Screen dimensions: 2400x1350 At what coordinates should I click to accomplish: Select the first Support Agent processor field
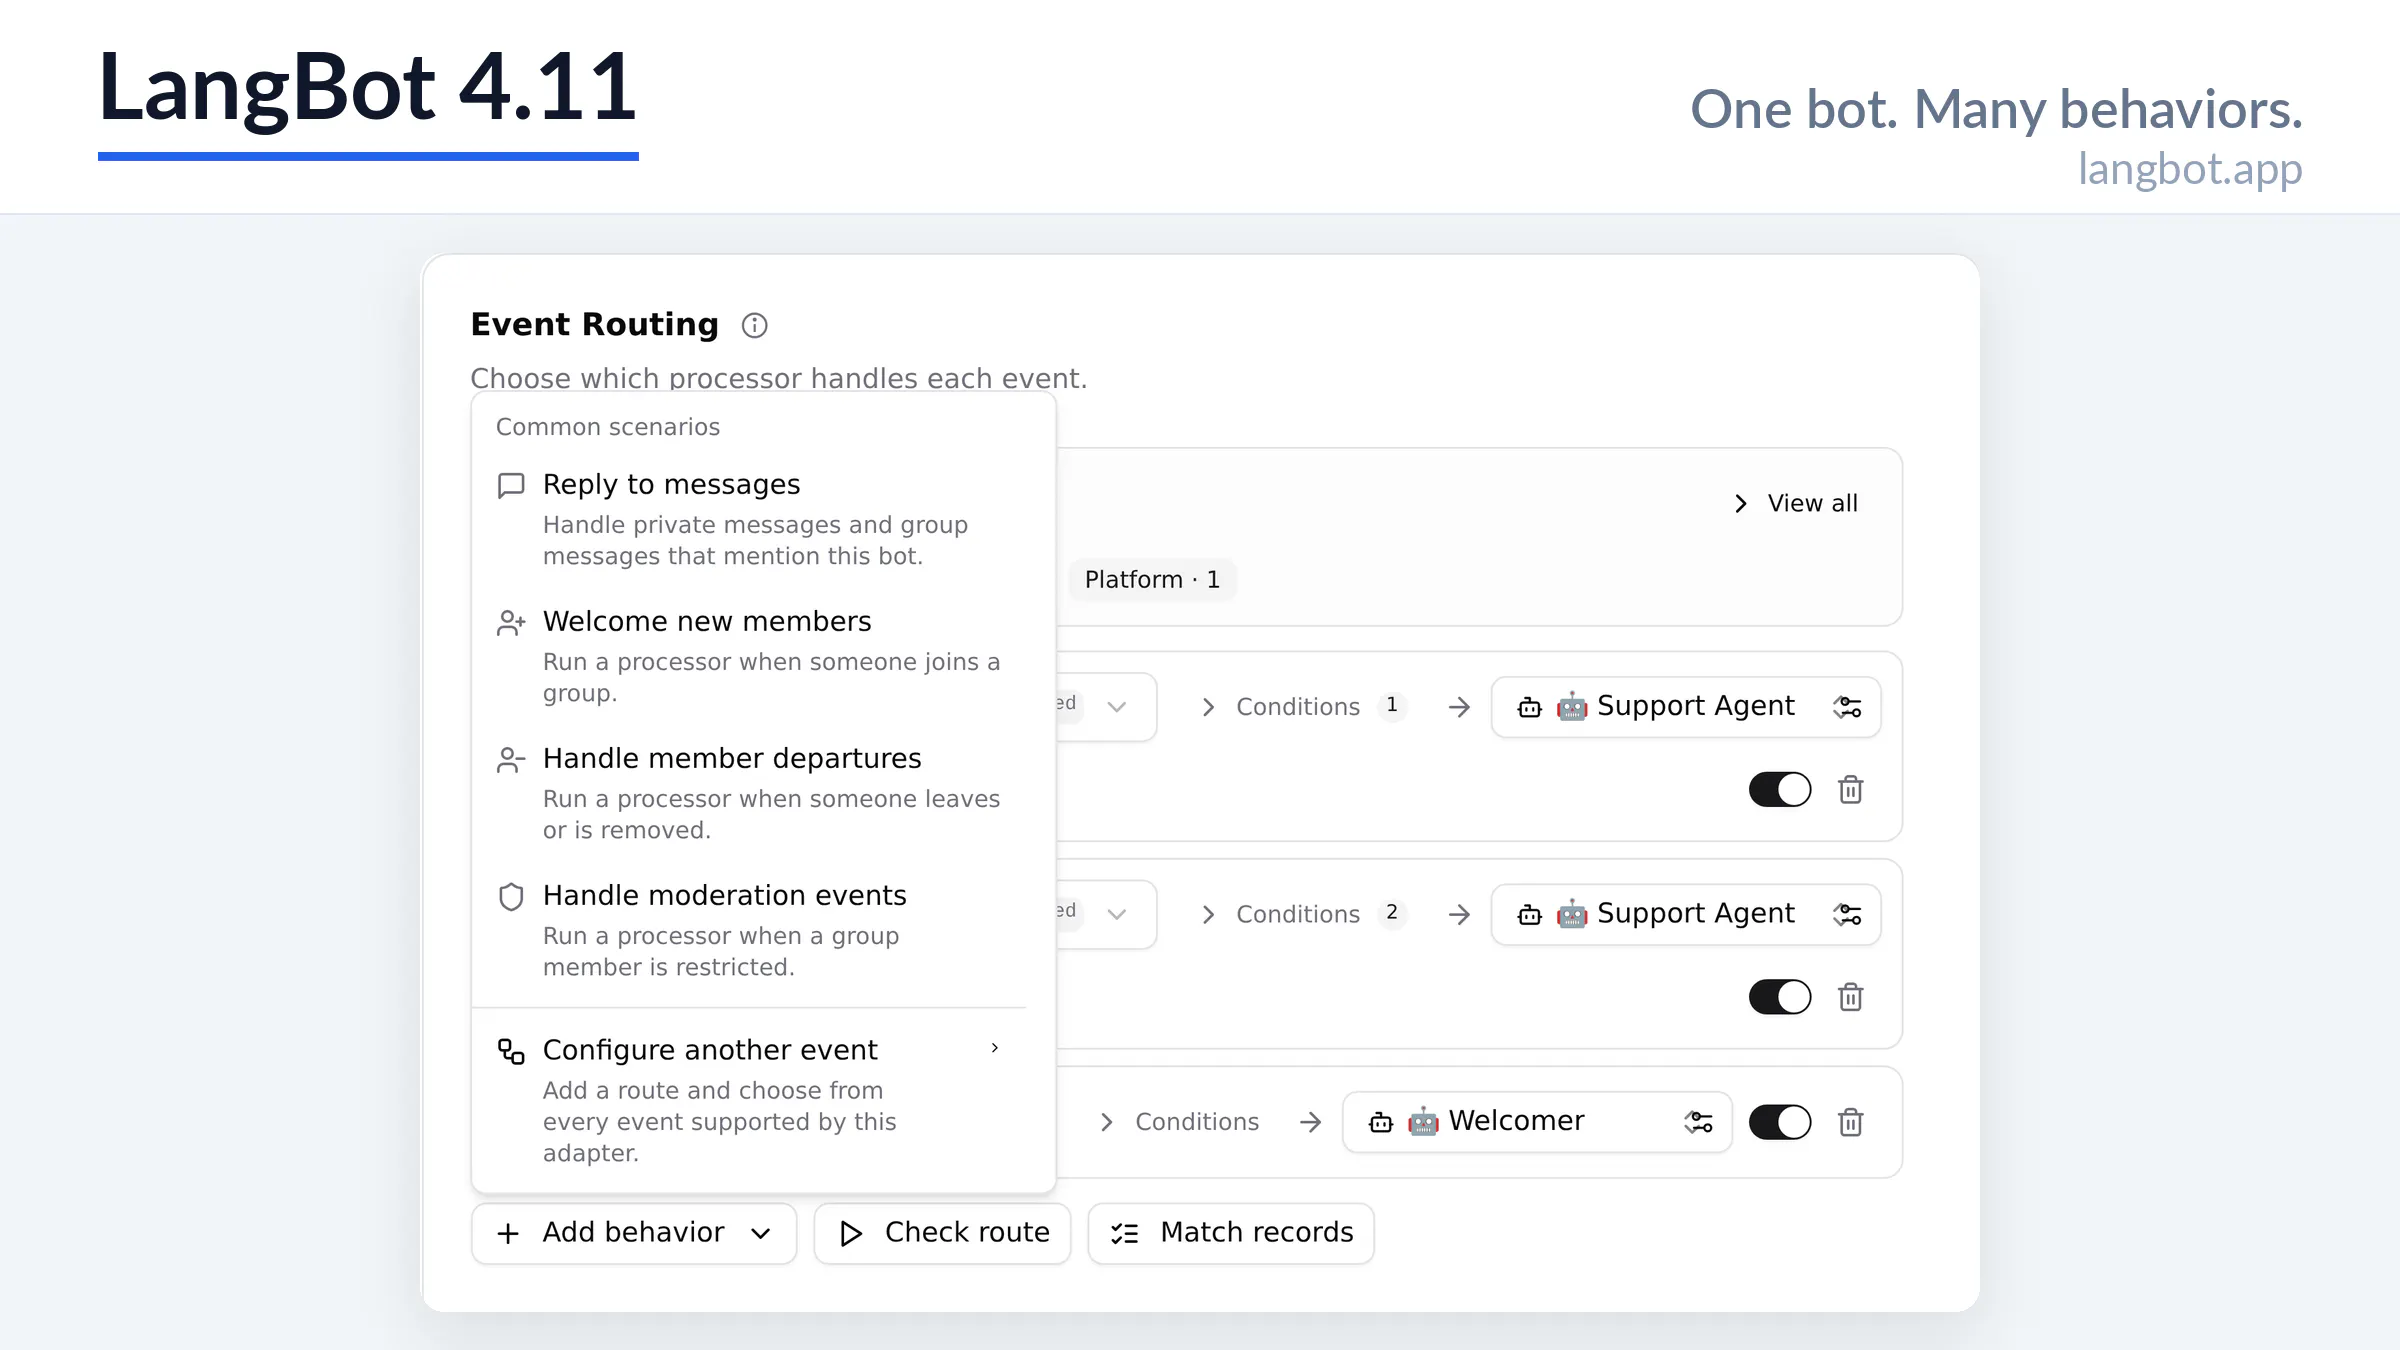(1686, 707)
